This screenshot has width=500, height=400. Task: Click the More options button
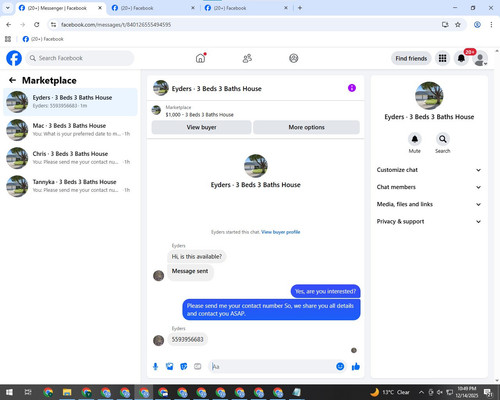tap(306, 127)
